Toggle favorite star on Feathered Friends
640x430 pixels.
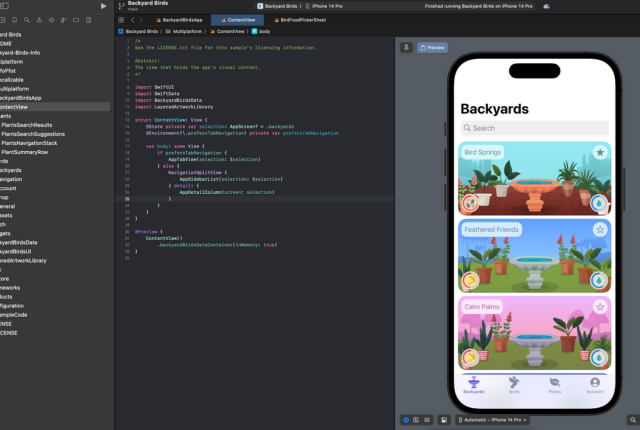tap(600, 230)
